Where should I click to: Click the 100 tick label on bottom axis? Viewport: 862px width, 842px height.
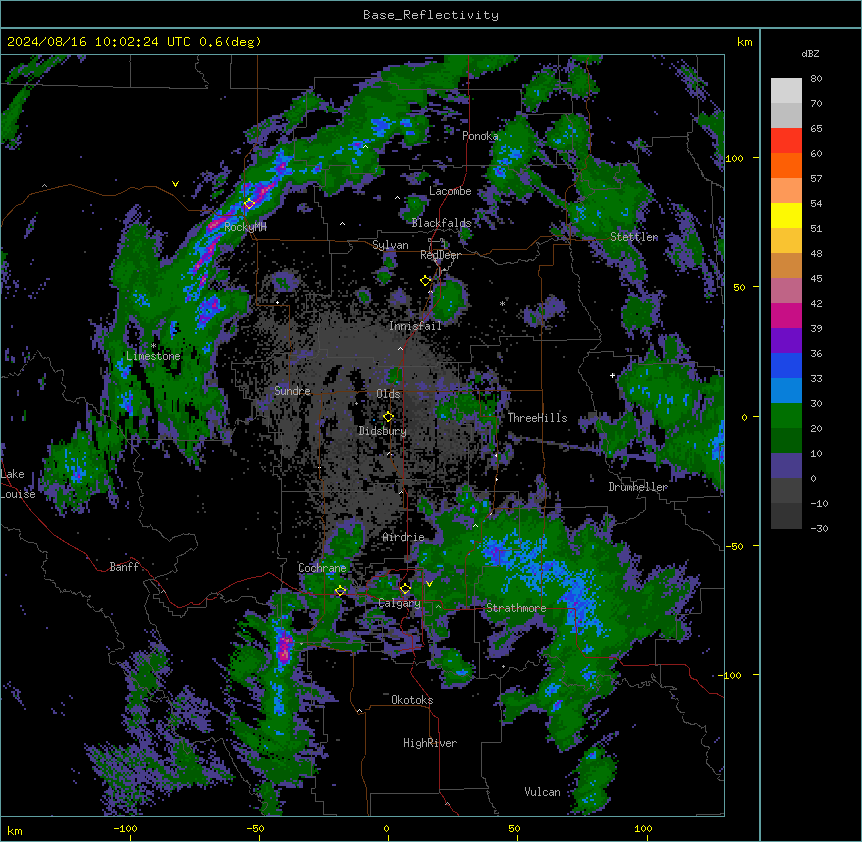click(x=643, y=828)
